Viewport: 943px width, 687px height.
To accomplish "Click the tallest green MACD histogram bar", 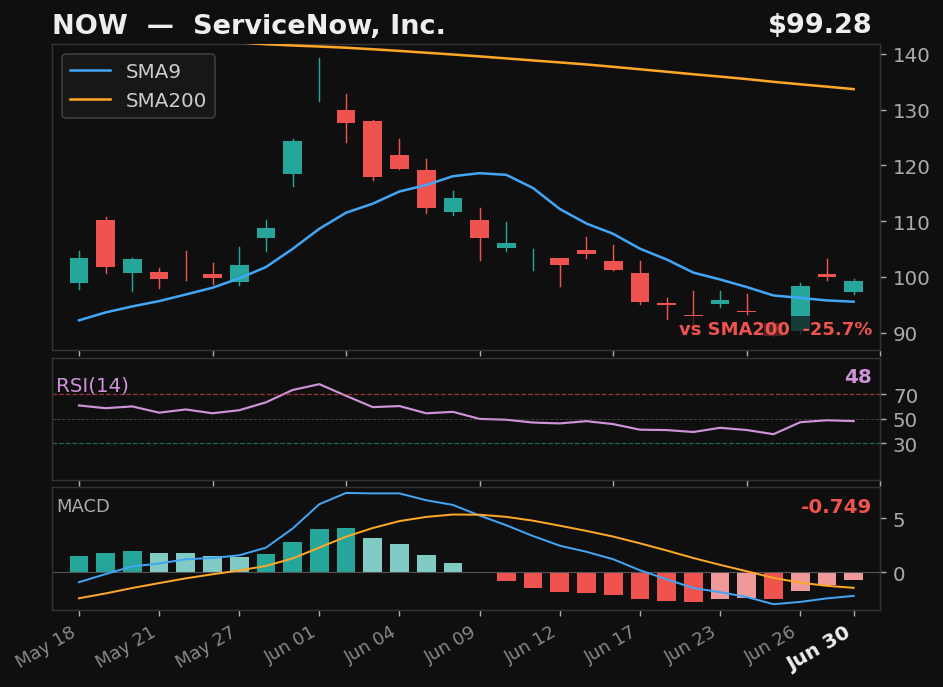I will pyautogui.click(x=346, y=550).
